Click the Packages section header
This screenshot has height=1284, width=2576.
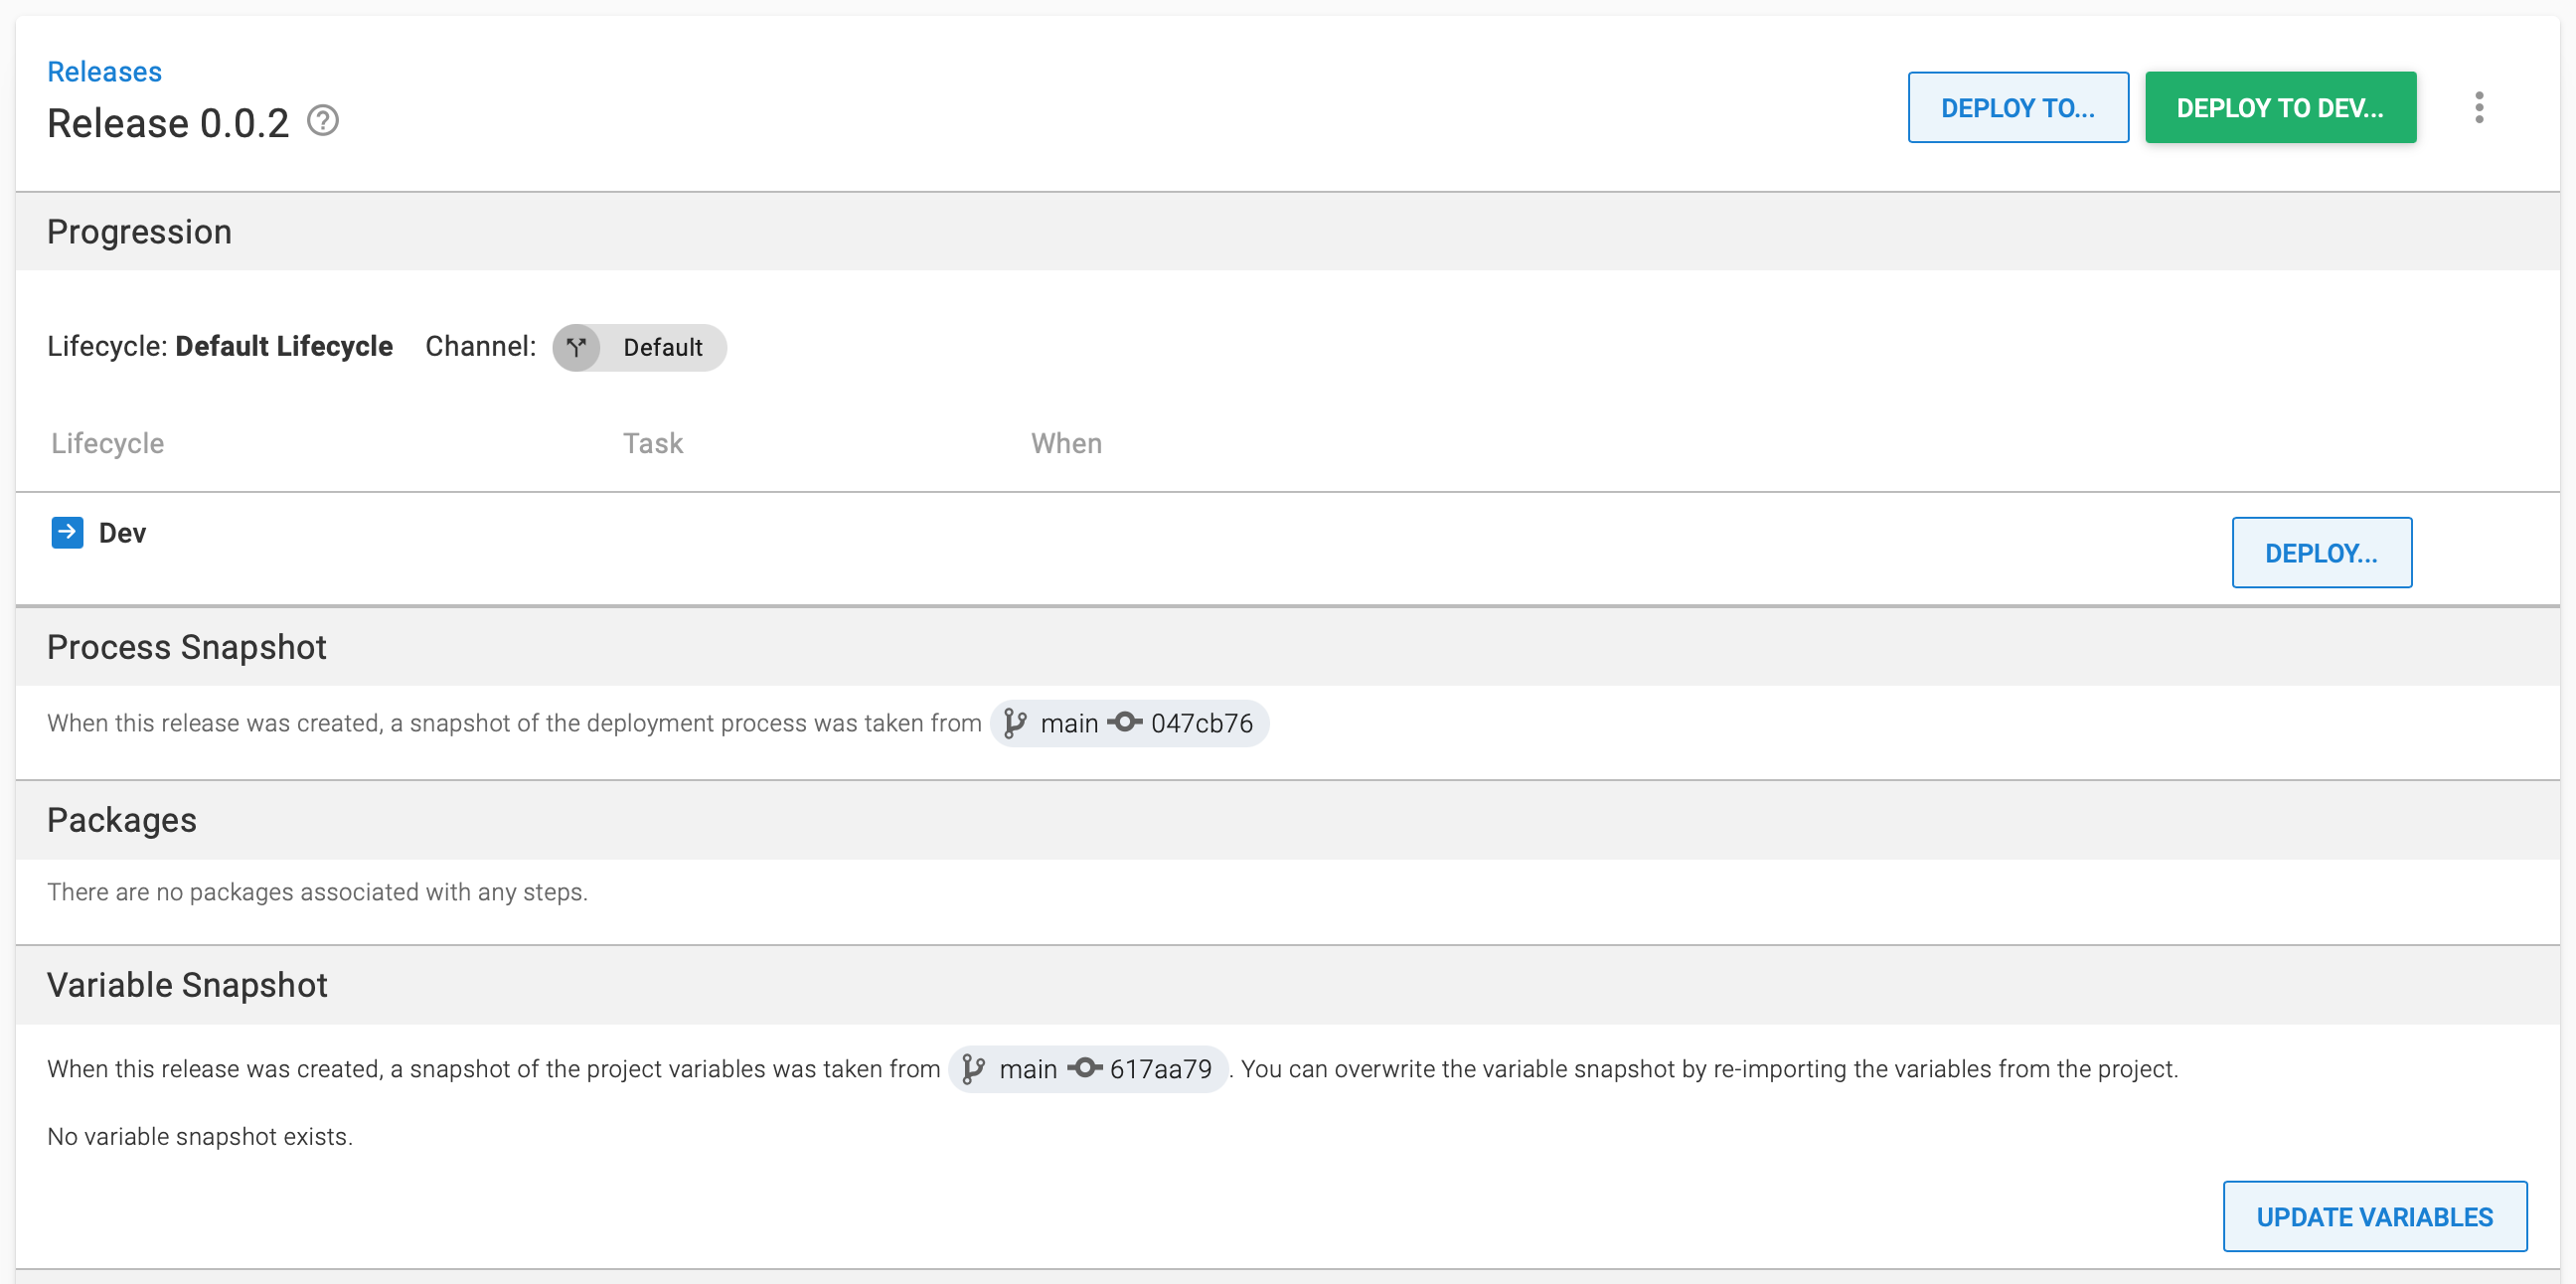(x=121, y=819)
